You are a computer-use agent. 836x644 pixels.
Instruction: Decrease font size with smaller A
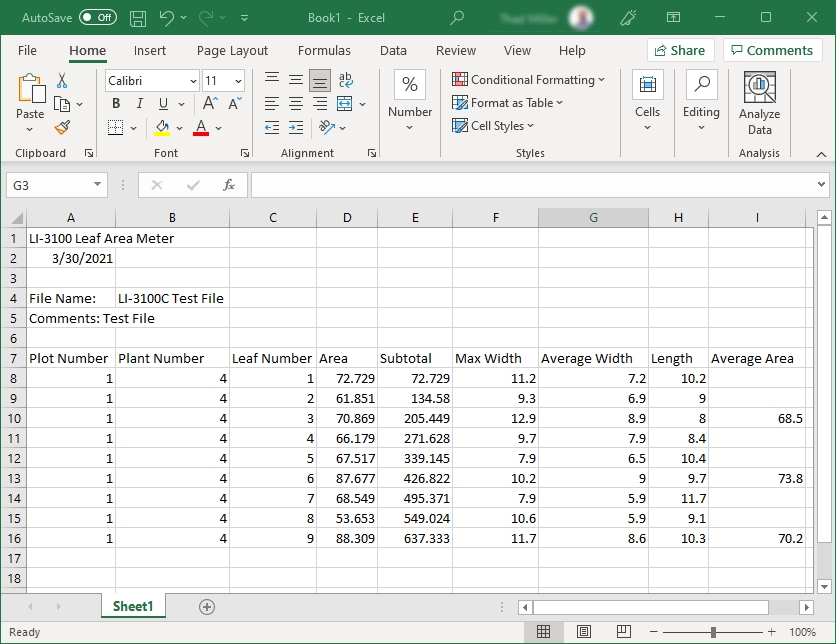[x=235, y=103]
